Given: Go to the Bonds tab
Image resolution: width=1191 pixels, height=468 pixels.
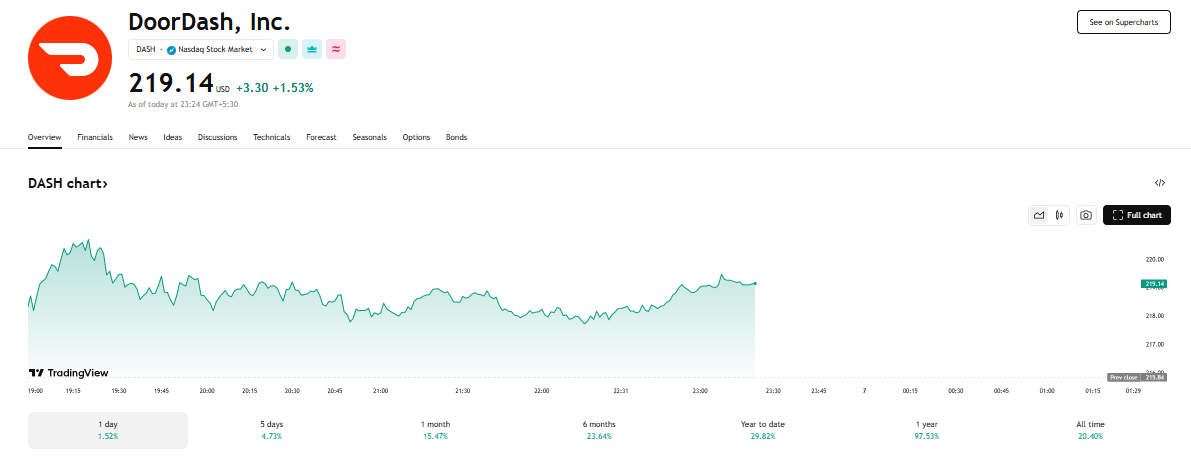Looking at the screenshot, I should pos(456,138).
